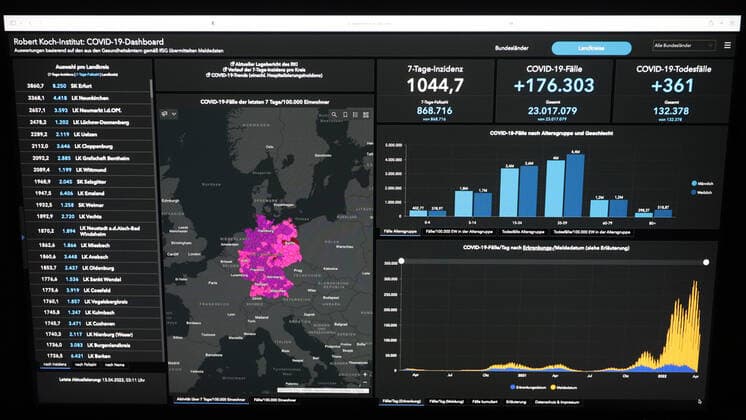The image size is (746, 420).
Task: Select the LK Burgenlandkreis row
Action: coord(101,345)
